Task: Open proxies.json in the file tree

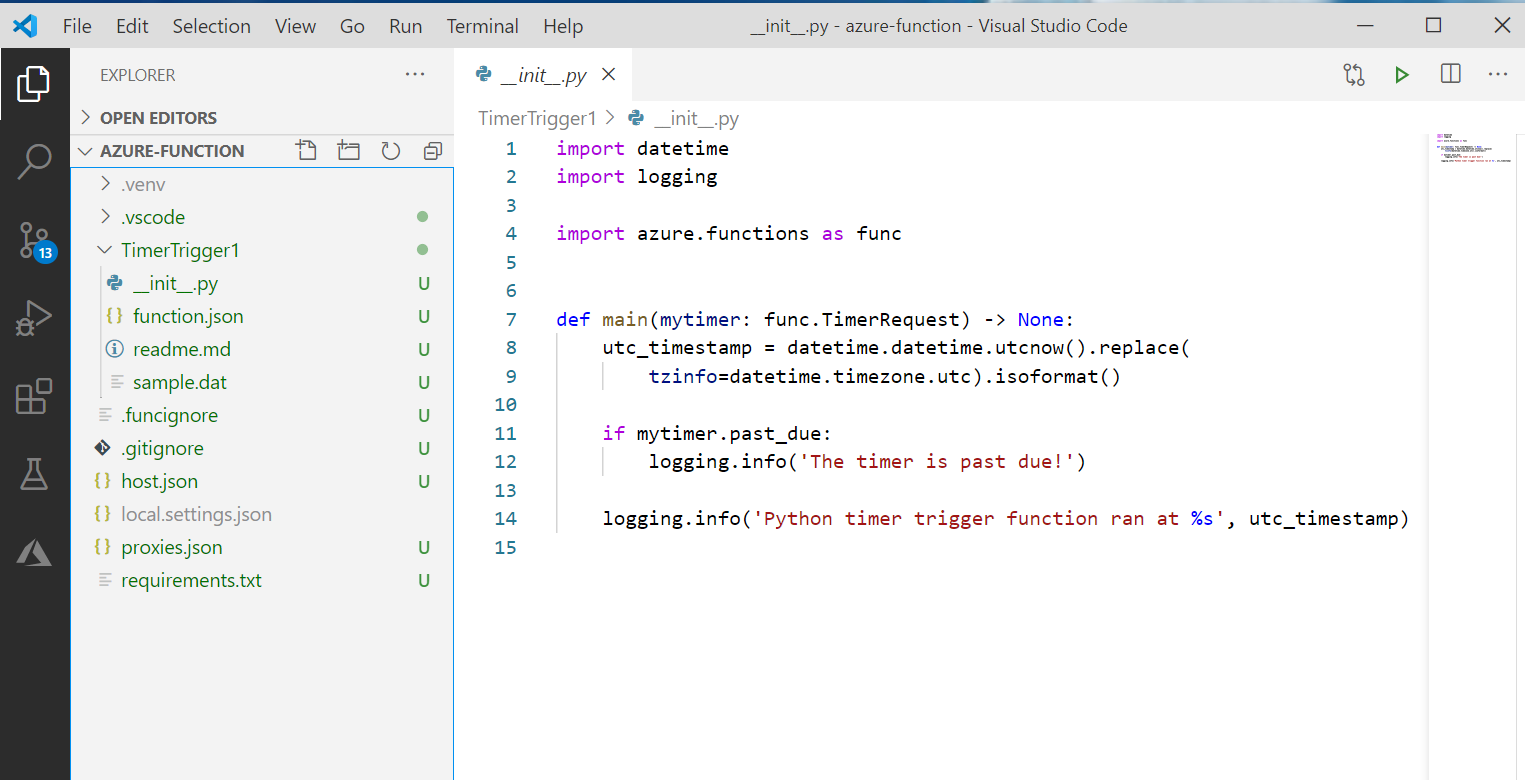Action: (262, 547)
